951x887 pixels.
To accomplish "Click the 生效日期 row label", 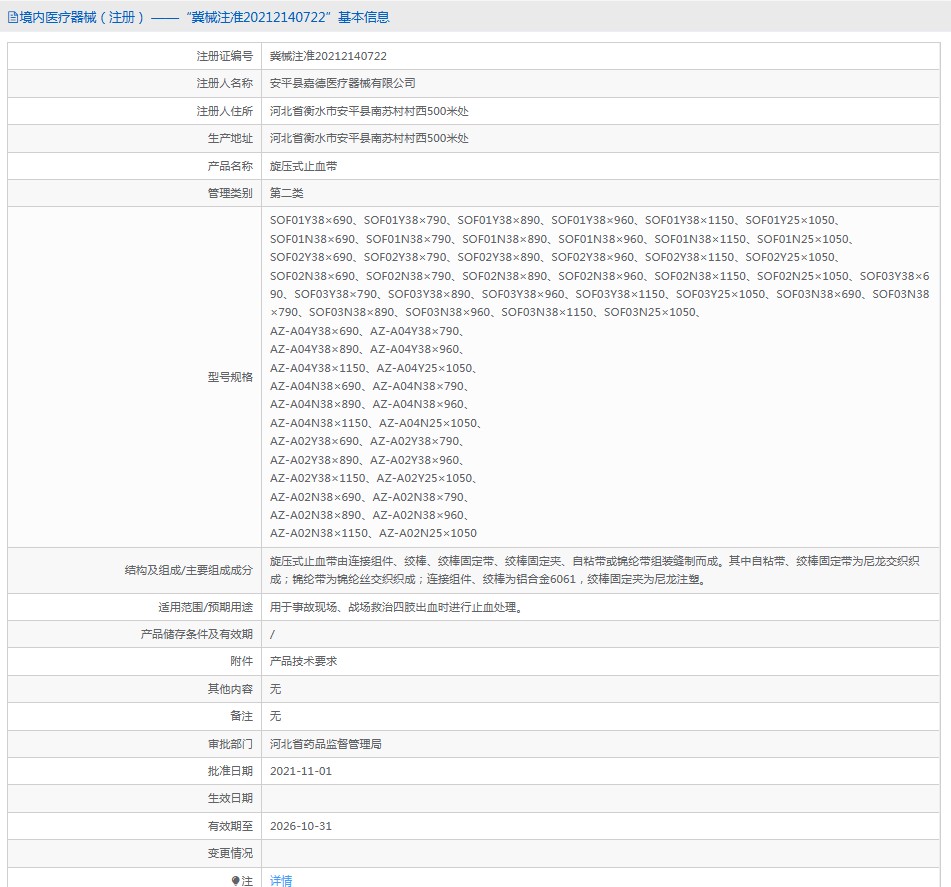I will coord(230,799).
